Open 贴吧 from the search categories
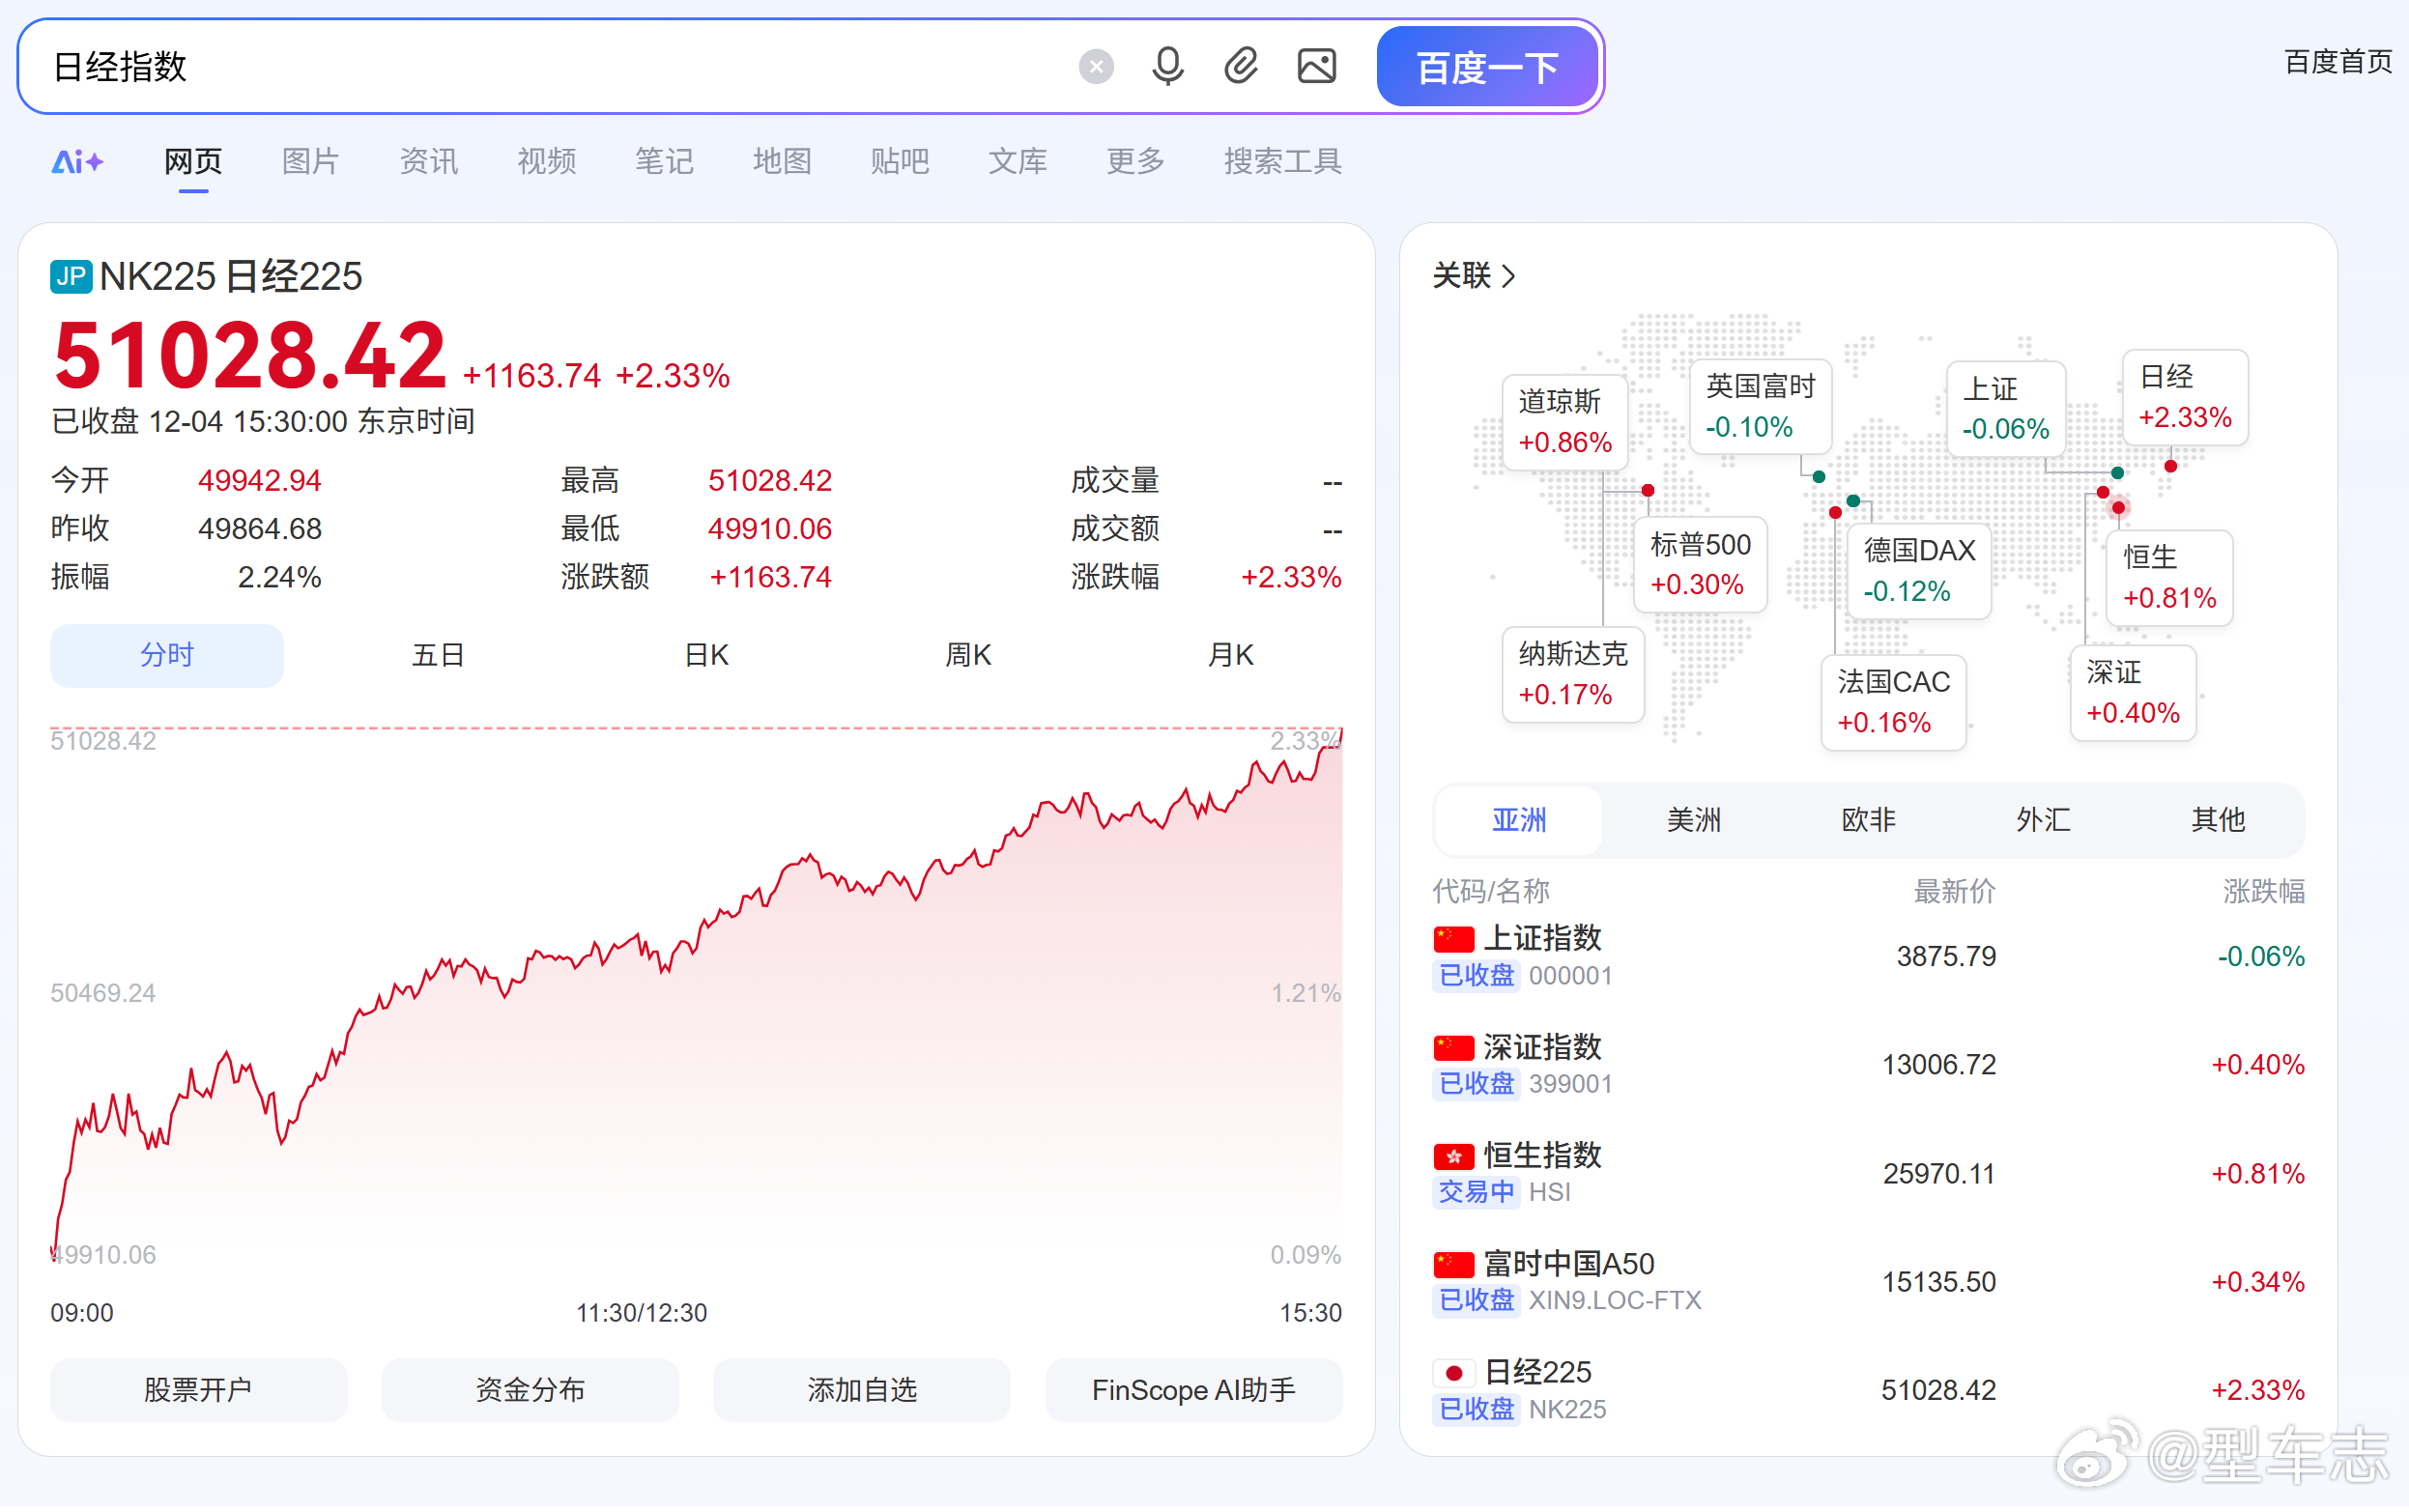The image size is (2409, 1512). (899, 162)
